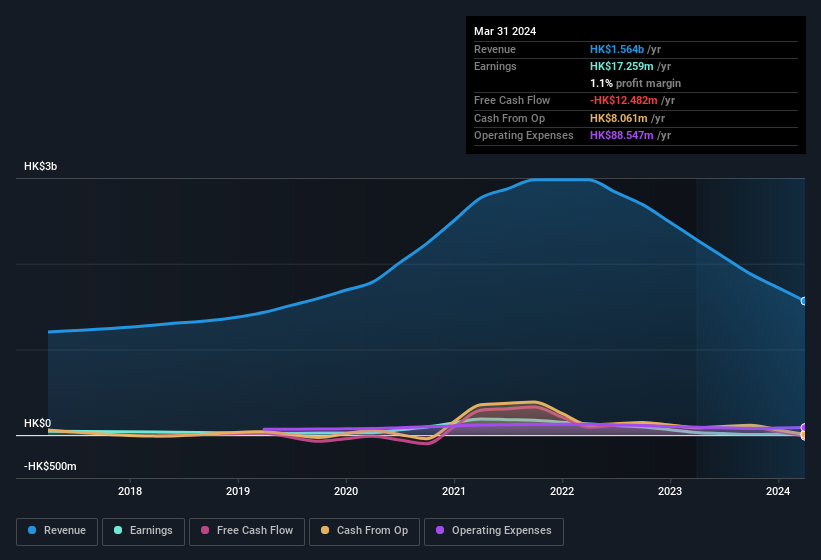The height and width of the screenshot is (560, 821).
Task: Click the Operating Expenses label in tooltip
Action: [524, 135]
